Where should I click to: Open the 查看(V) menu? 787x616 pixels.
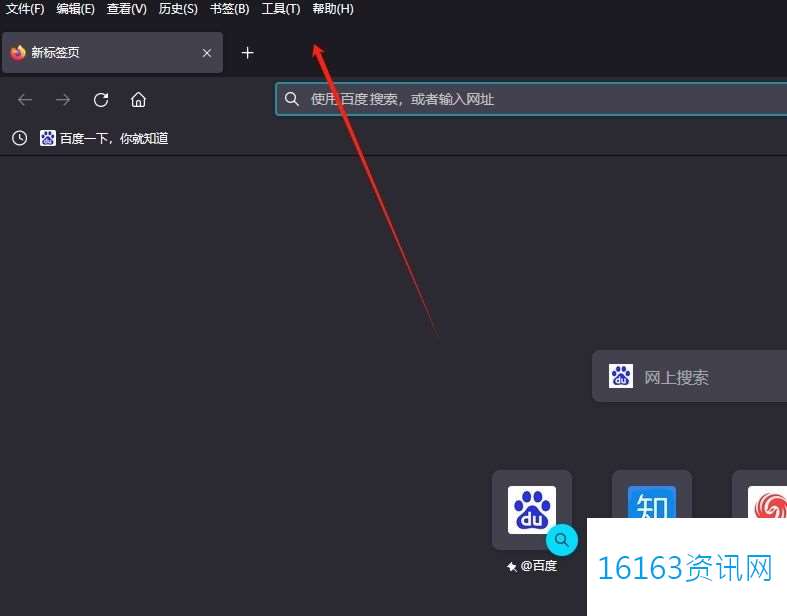point(126,9)
